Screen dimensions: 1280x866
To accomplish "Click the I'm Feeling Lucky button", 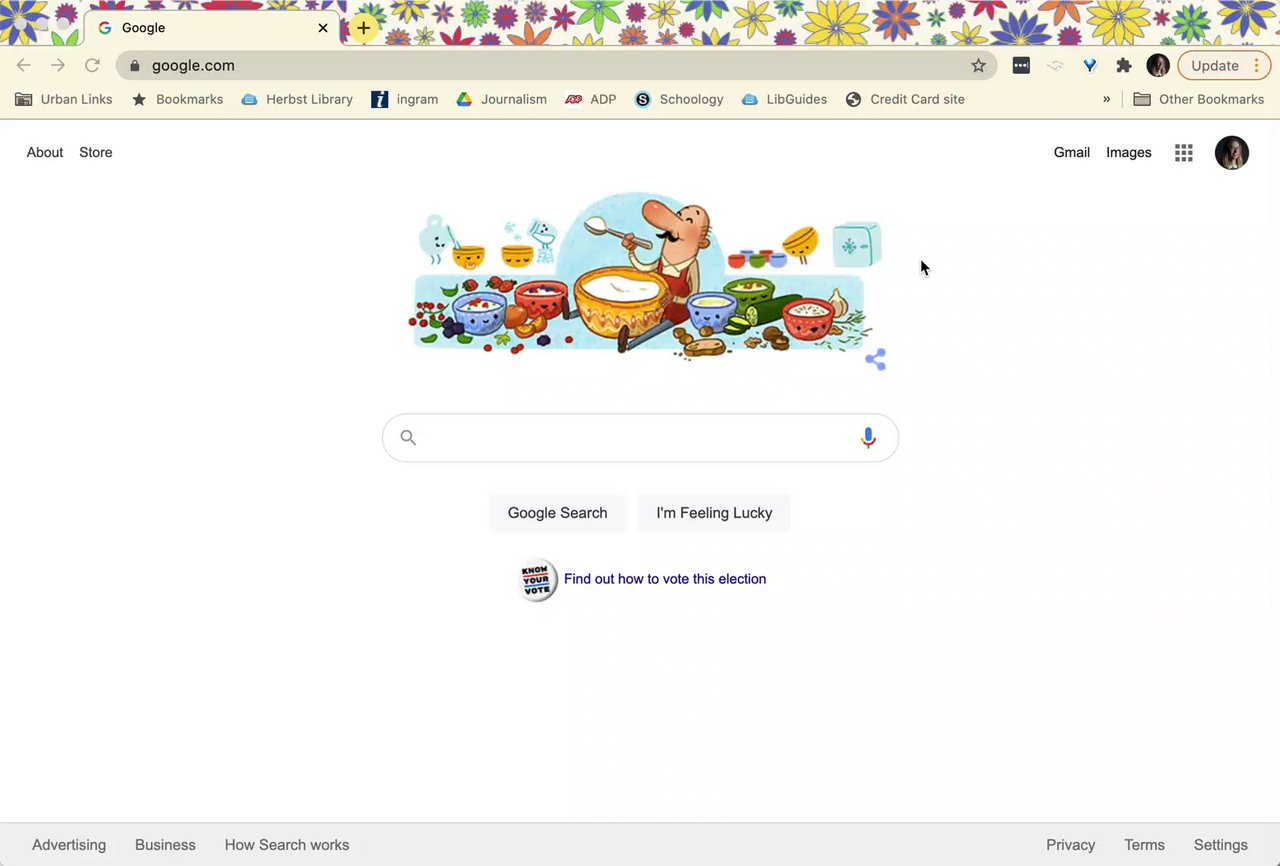I will (x=714, y=513).
